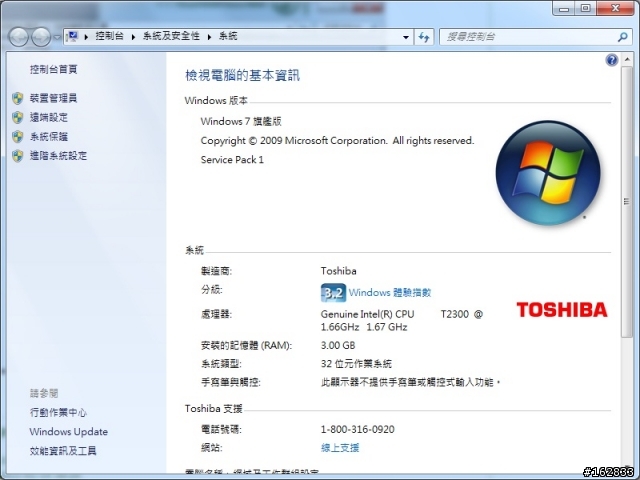Viewport: 640px width, 480px height.
Task: Click the TOSHIBA logo
Action: click(562, 310)
